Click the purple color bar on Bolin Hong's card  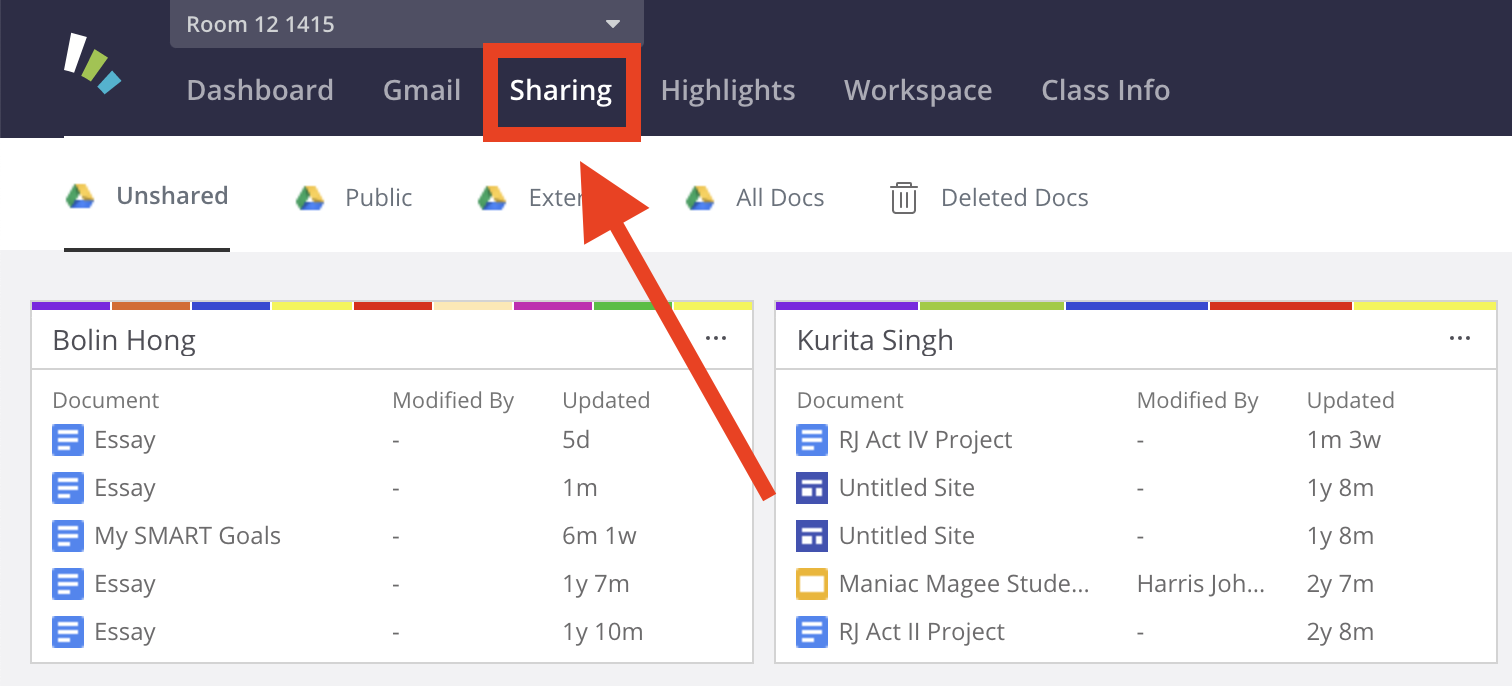coord(71,305)
